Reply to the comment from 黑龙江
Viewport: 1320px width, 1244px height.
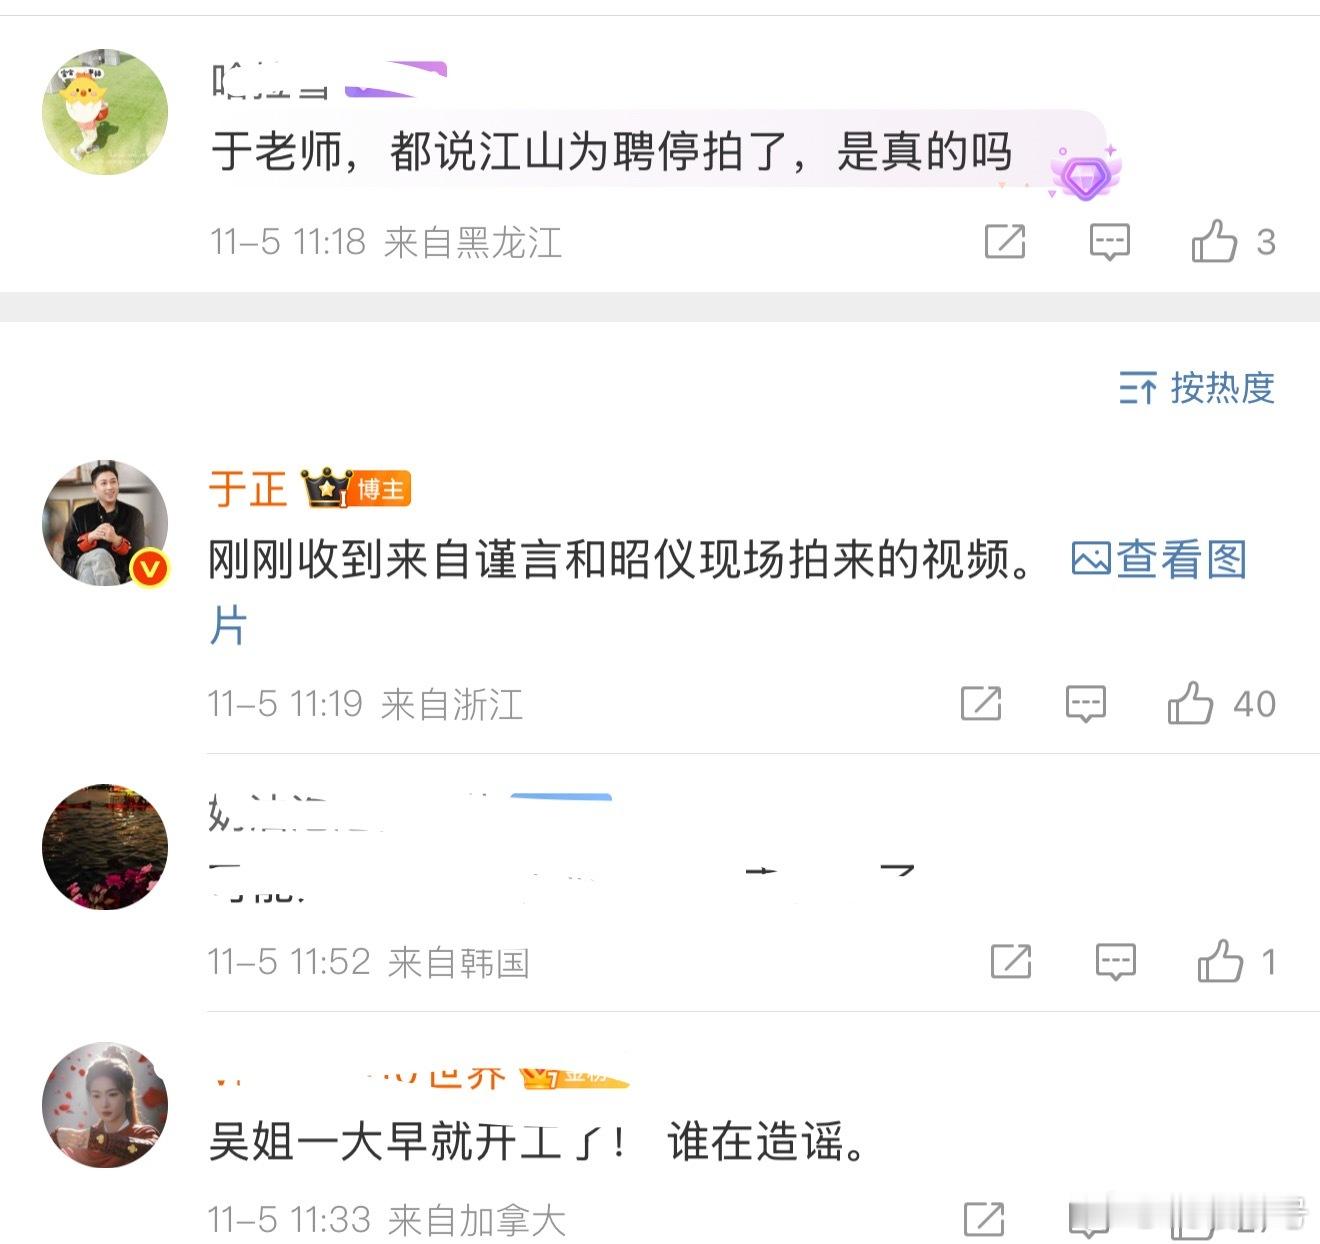(x=1110, y=242)
